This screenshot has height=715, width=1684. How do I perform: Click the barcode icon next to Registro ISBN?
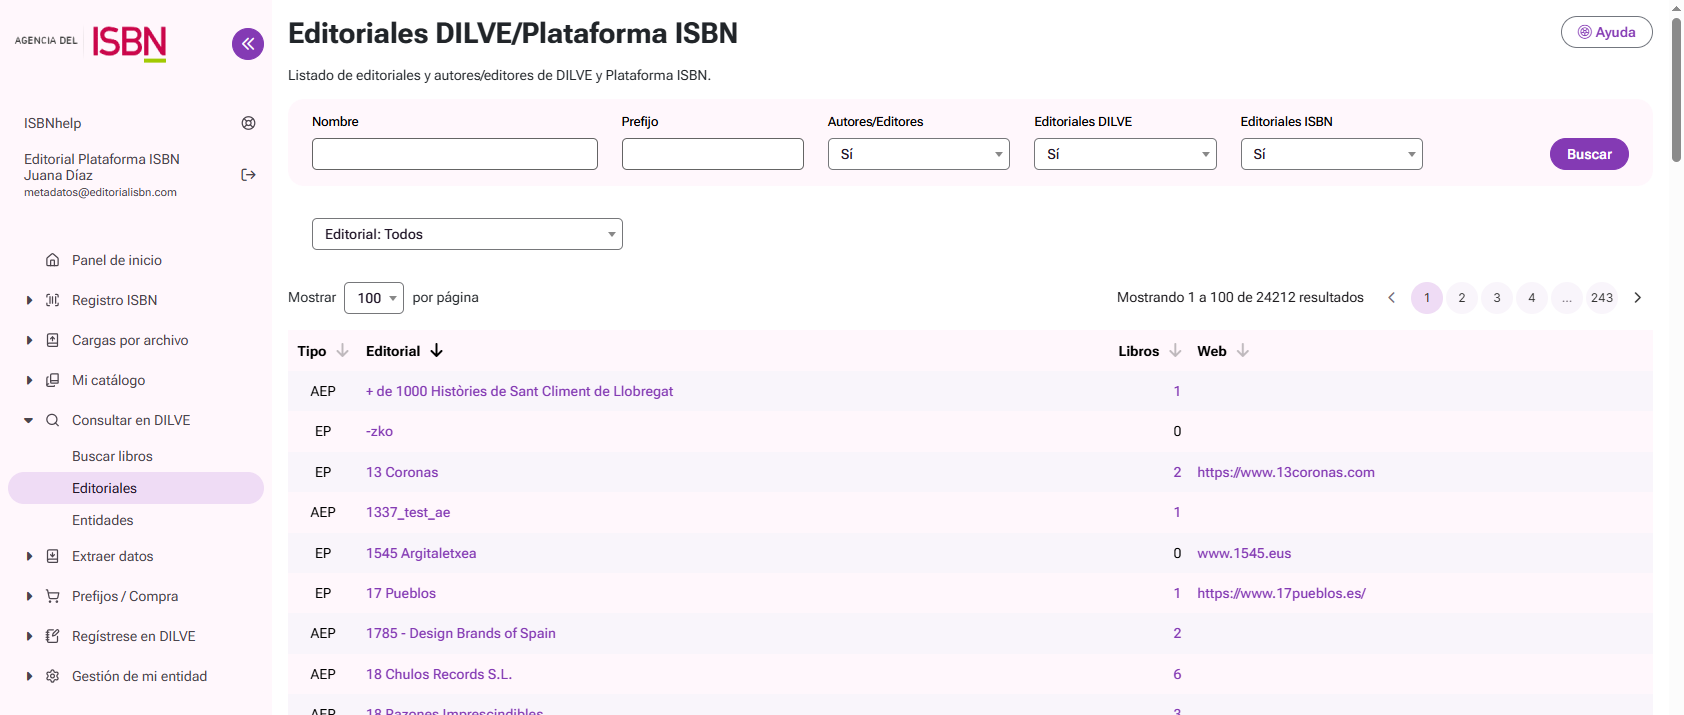53,300
